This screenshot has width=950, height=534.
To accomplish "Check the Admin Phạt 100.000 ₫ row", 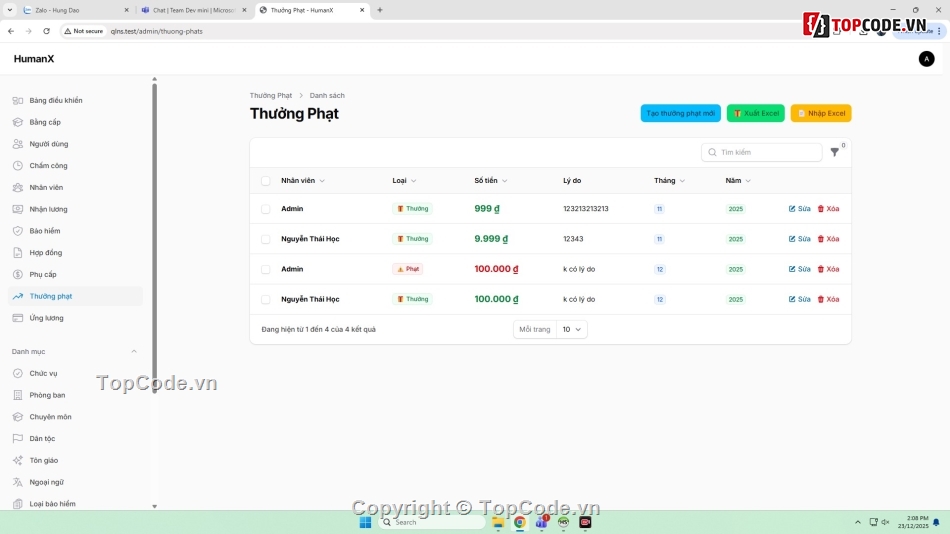I will click(x=265, y=269).
